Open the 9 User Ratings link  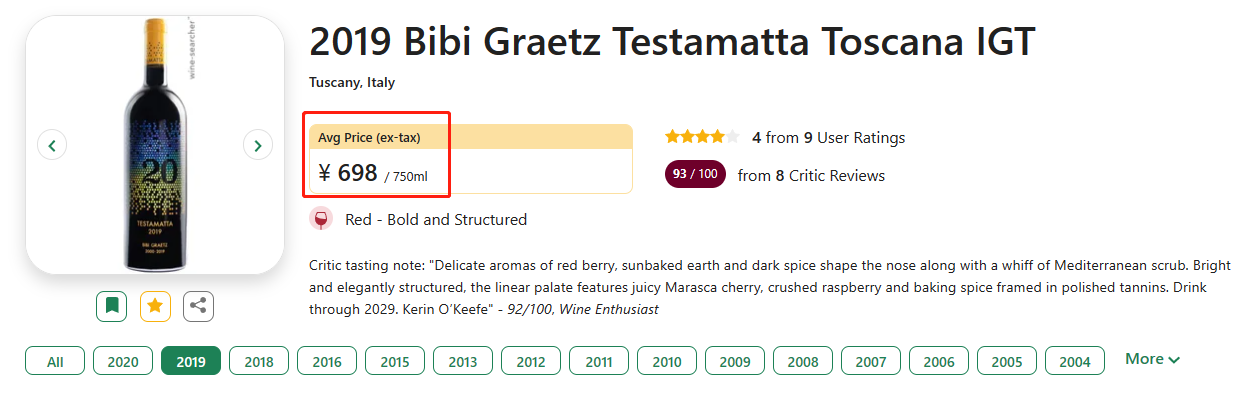854,137
